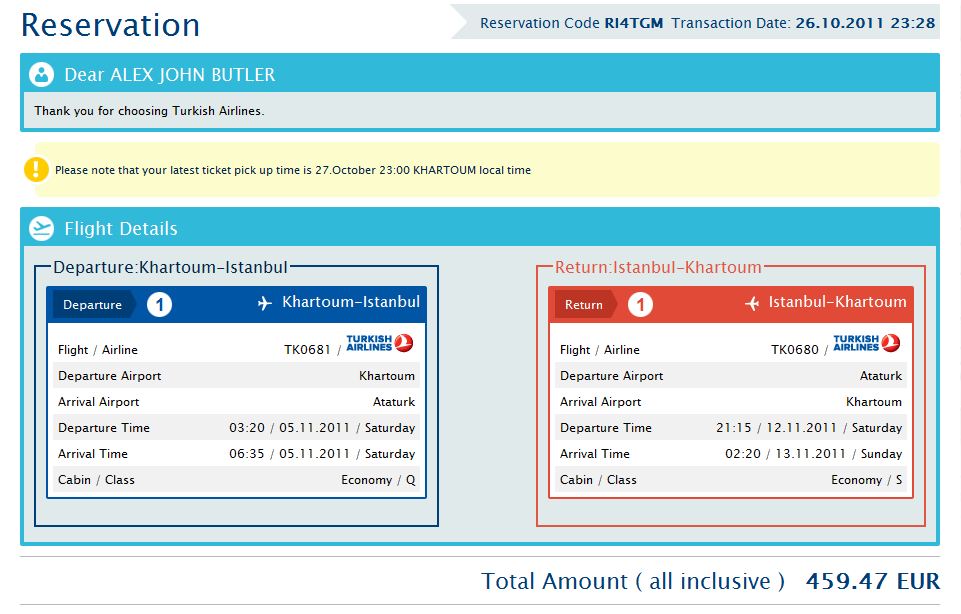Screen dimensions: 961x614
Task: Click departure airport value Ataturk in return flight
Action: (881, 376)
